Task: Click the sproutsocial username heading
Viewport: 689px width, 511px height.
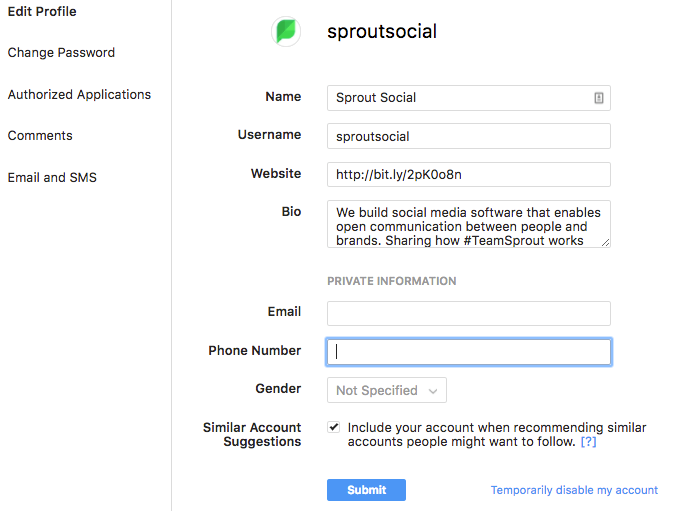Action: pyautogui.click(x=382, y=32)
